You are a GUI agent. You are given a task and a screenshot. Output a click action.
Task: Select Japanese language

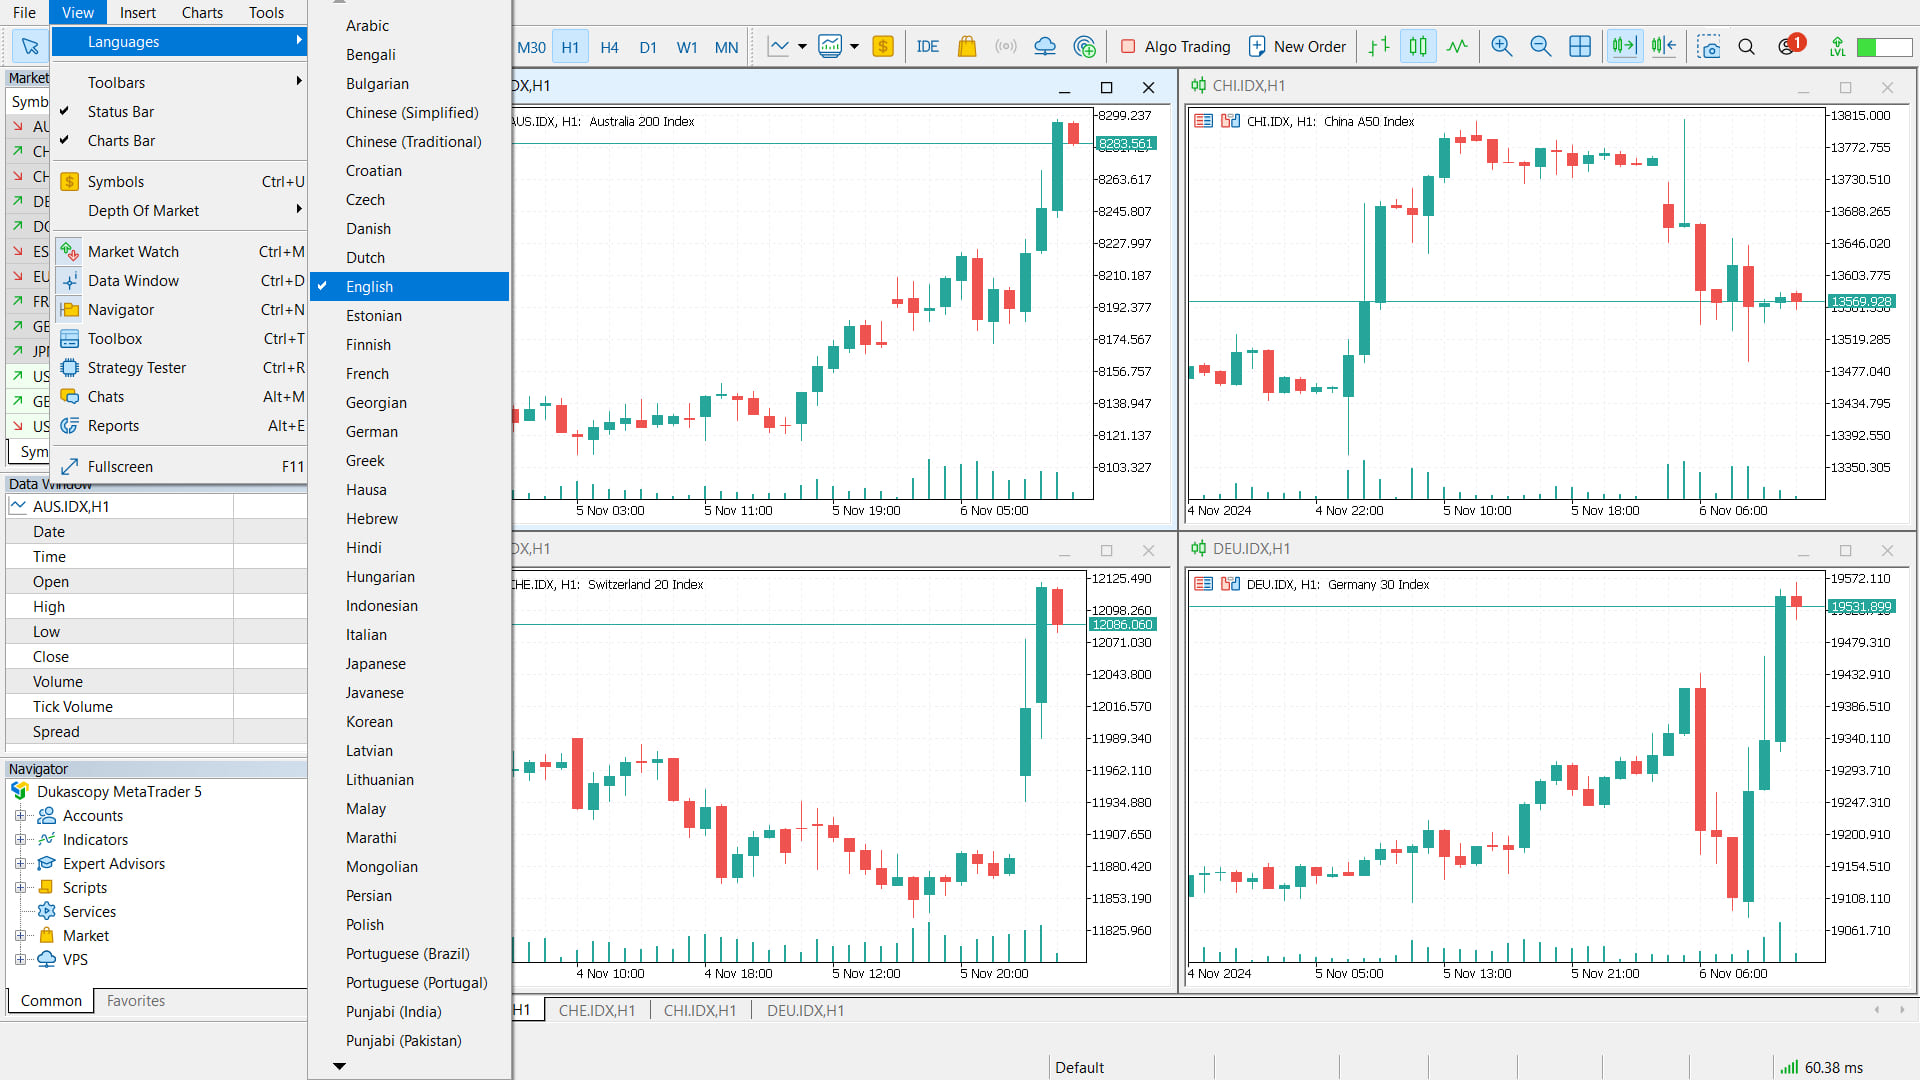(410, 664)
